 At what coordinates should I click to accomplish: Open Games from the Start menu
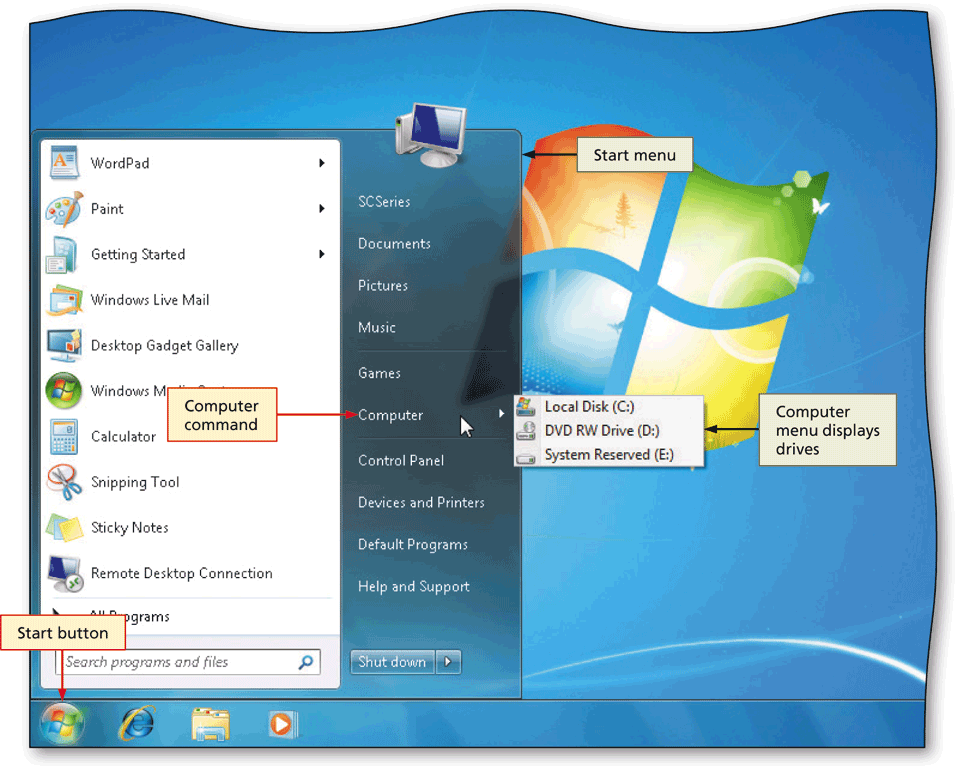pos(379,373)
